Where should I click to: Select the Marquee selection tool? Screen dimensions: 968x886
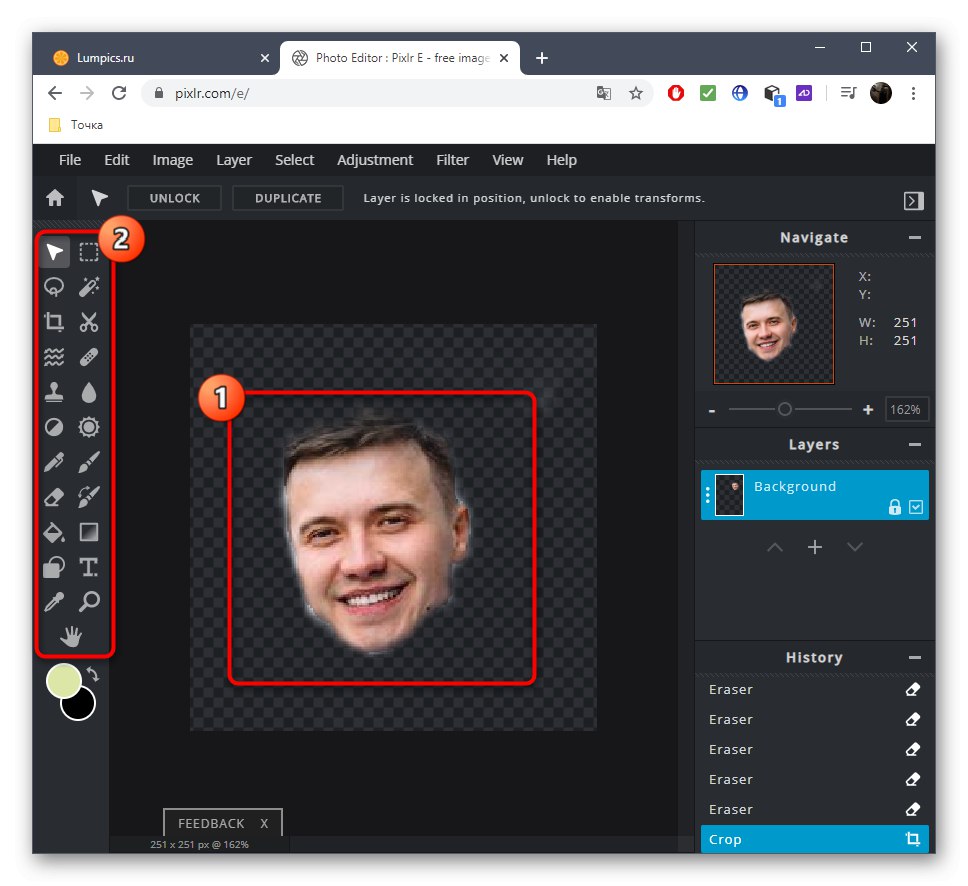(x=89, y=252)
